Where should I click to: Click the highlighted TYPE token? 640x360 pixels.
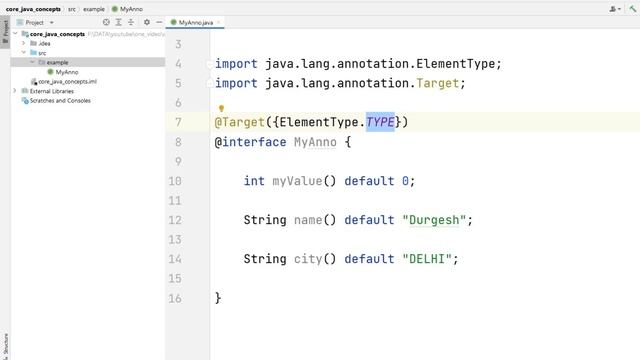point(380,122)
